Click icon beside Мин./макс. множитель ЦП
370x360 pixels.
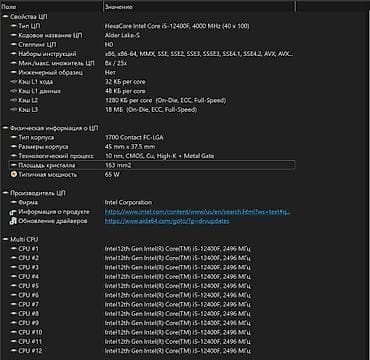point(14,63)
